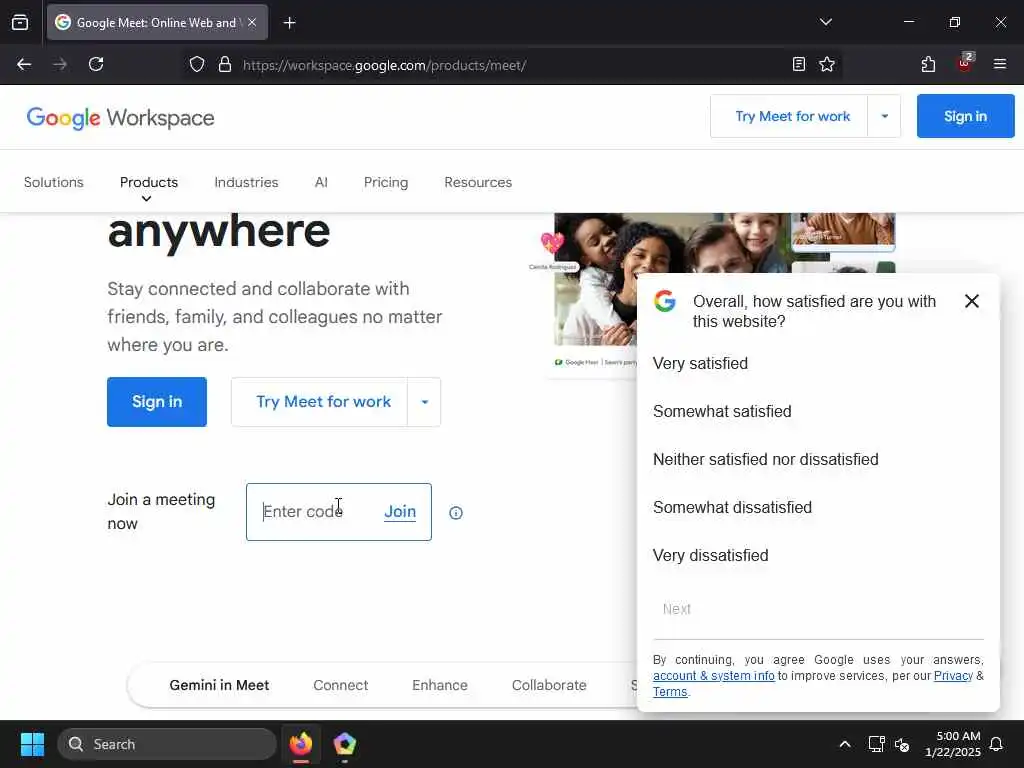Screen dimensions: 1024x768
Task: View site security lock icon
Action: (x=225, y=64)
